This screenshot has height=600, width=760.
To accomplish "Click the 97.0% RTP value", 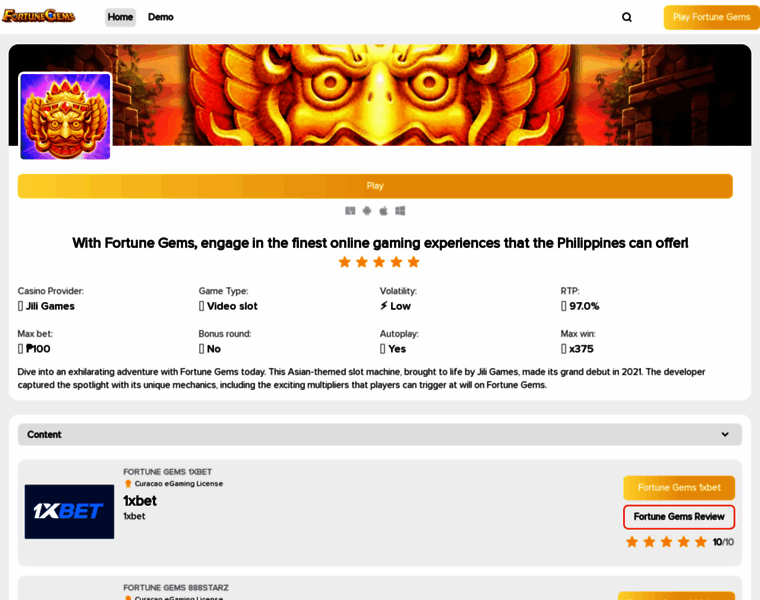I will point(584,306).
